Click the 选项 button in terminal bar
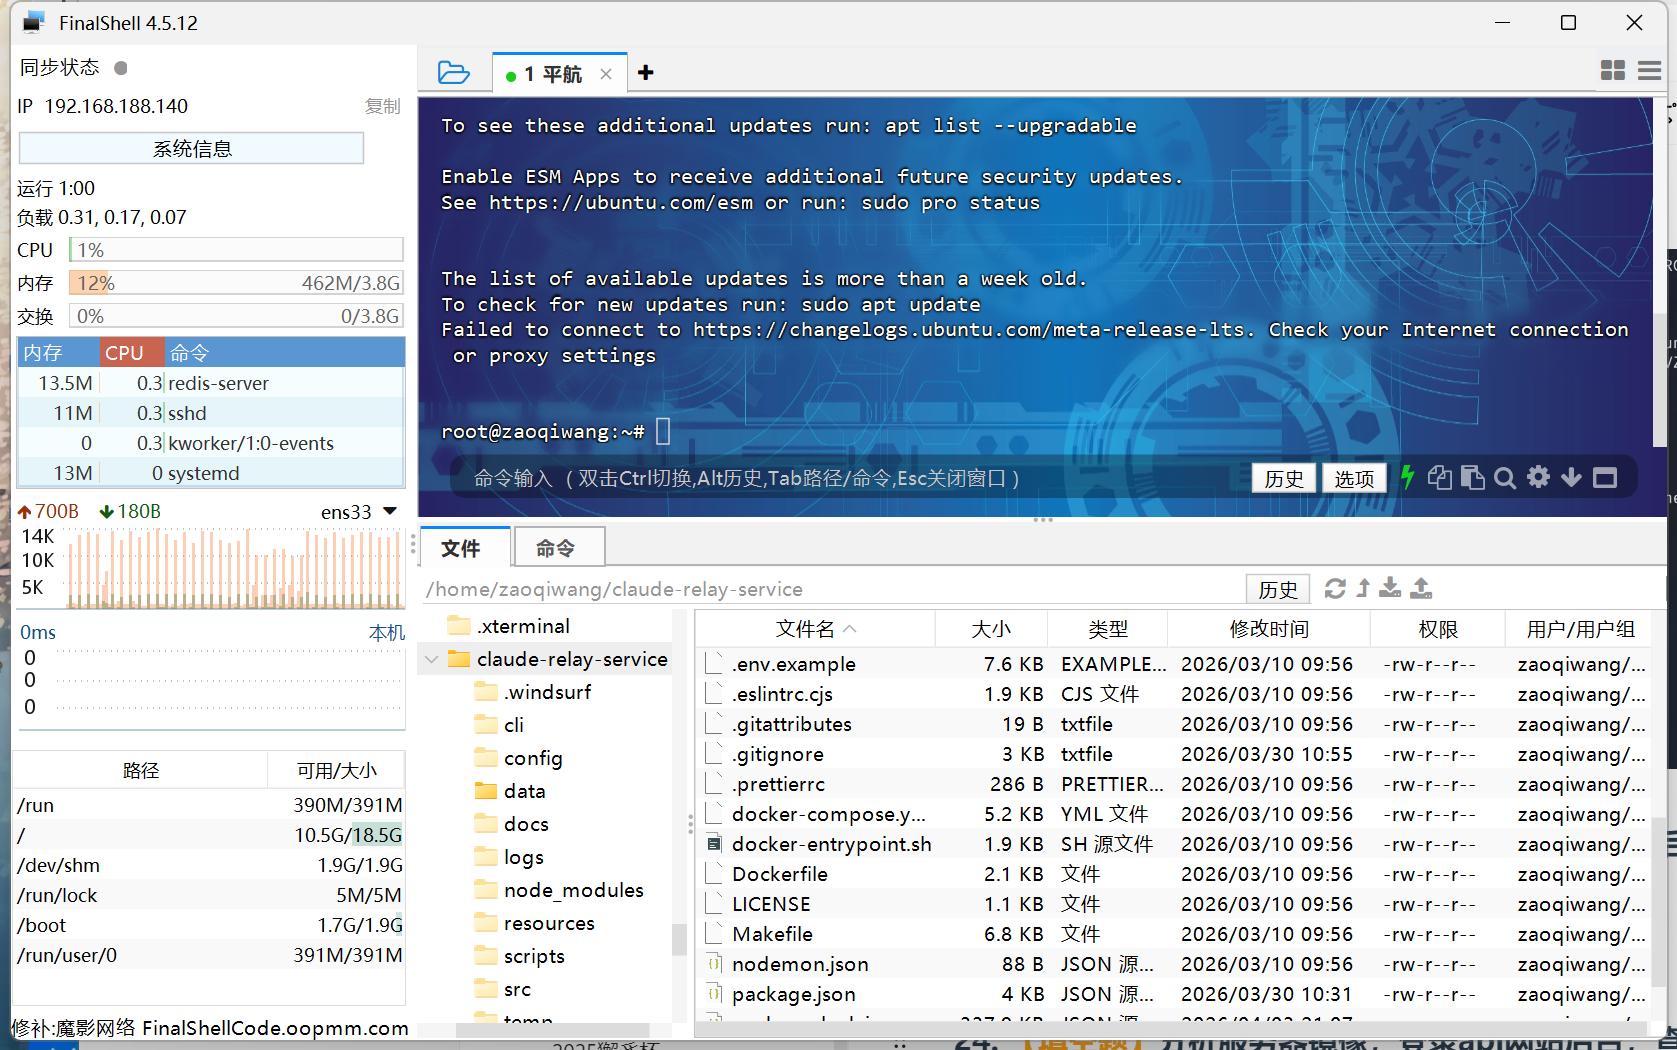This screenshot has width=1677, height=1050. point(1354,479)
